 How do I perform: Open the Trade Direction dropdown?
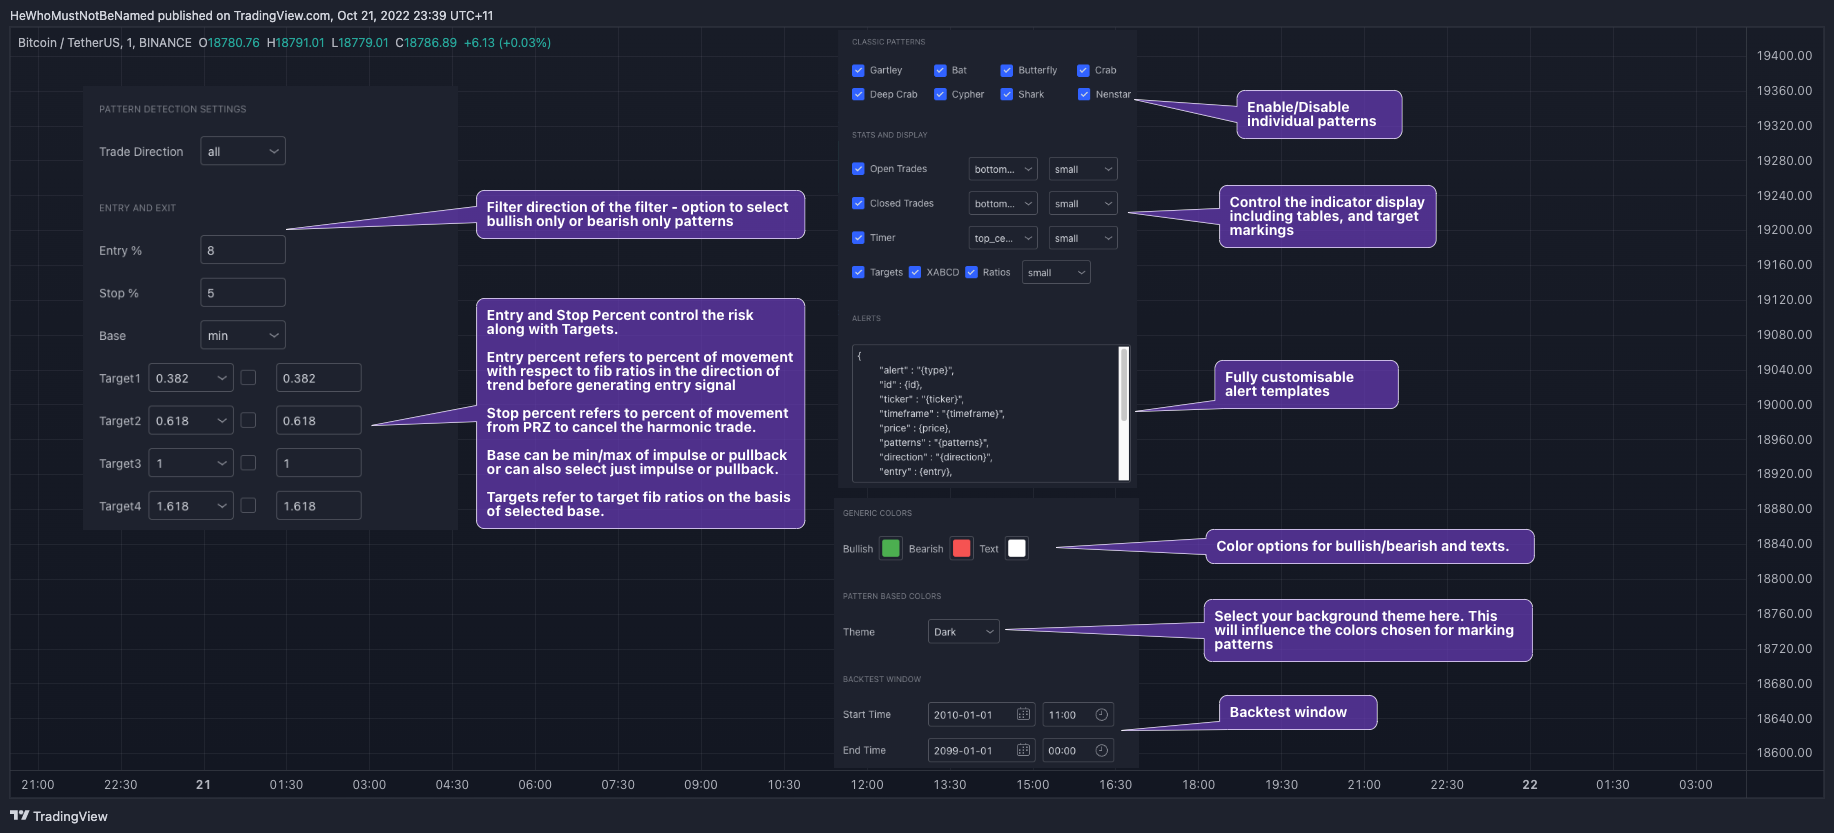[x=243, y=151]
